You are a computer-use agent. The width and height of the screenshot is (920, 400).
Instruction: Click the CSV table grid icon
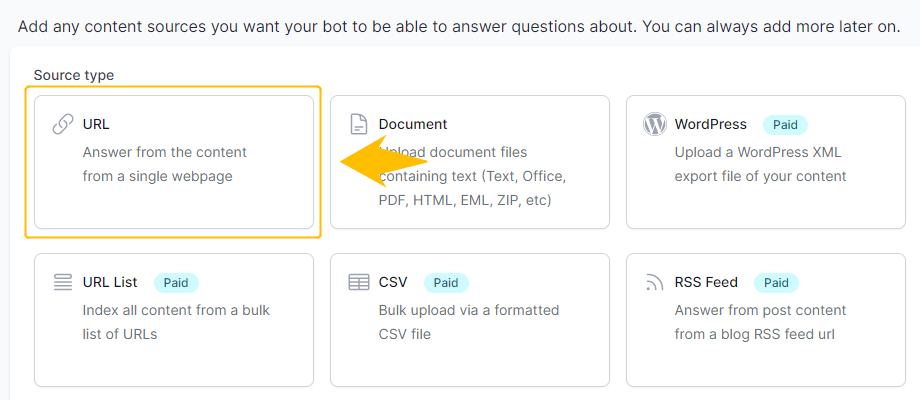(x=358, y=282)
